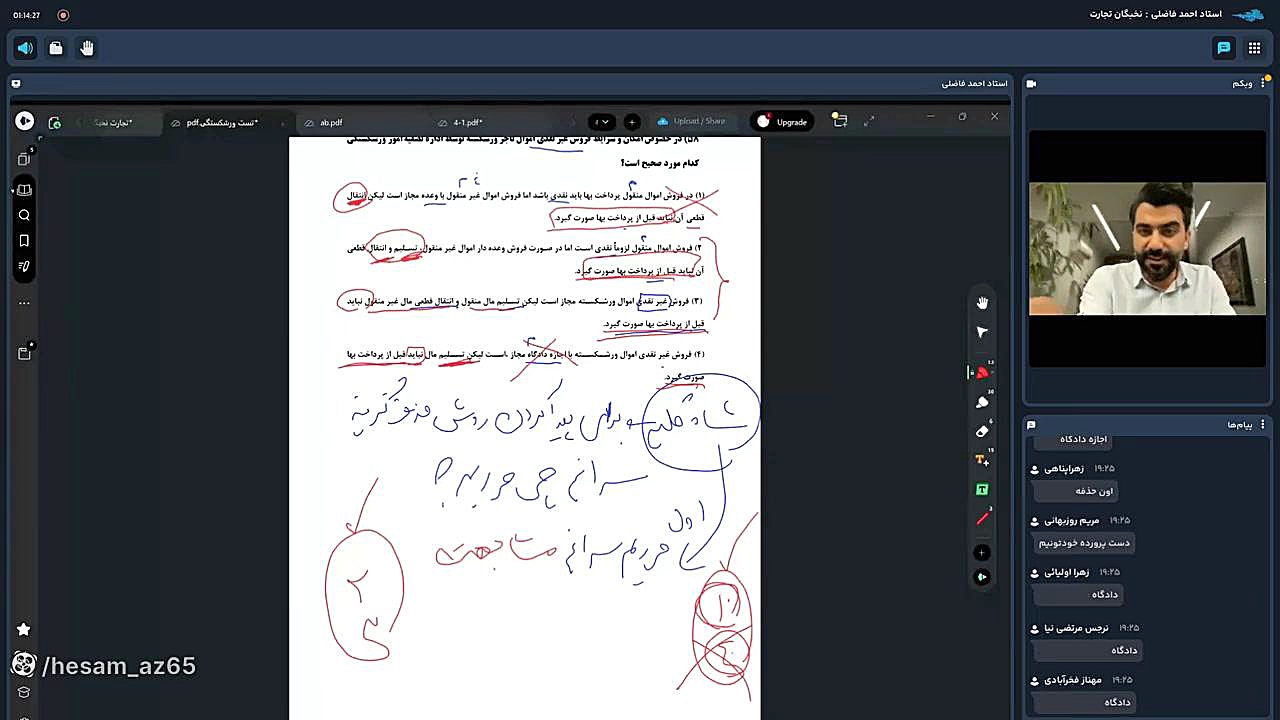Select the red line tool
This screenshot has width=1280, height=720.
pyautogui.click(x=982, y=518)
